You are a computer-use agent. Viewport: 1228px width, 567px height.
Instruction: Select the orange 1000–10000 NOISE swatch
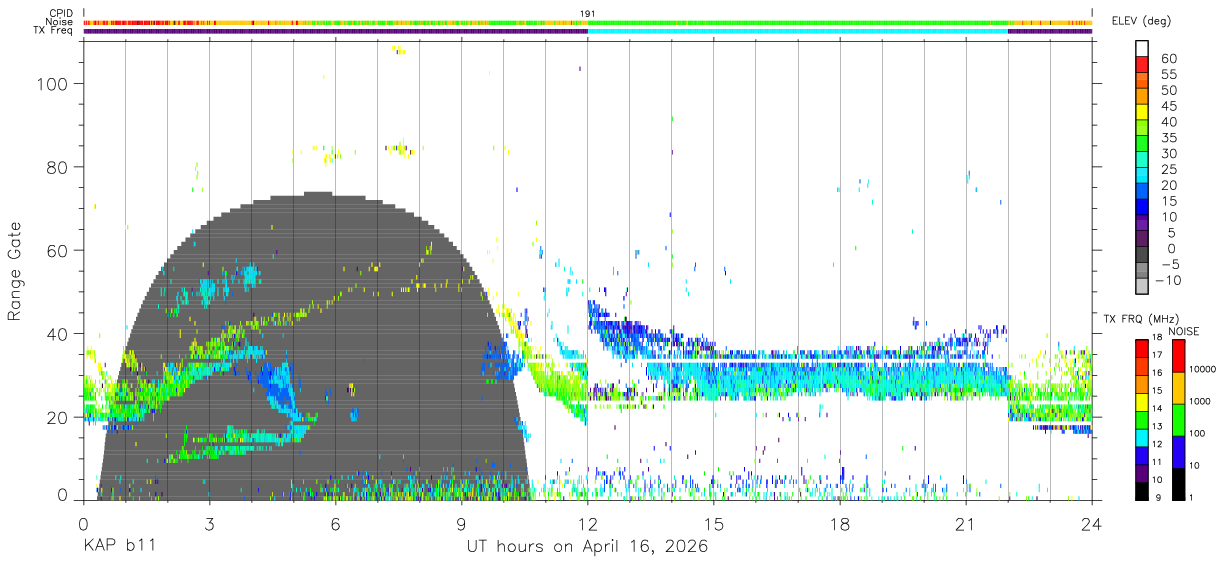tap(1177, 386)
